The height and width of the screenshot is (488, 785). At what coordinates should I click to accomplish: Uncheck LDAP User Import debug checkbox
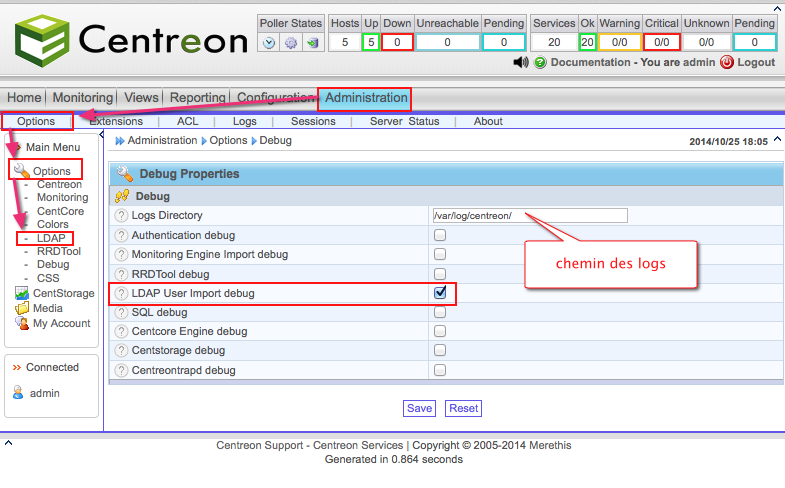[440, 293]
